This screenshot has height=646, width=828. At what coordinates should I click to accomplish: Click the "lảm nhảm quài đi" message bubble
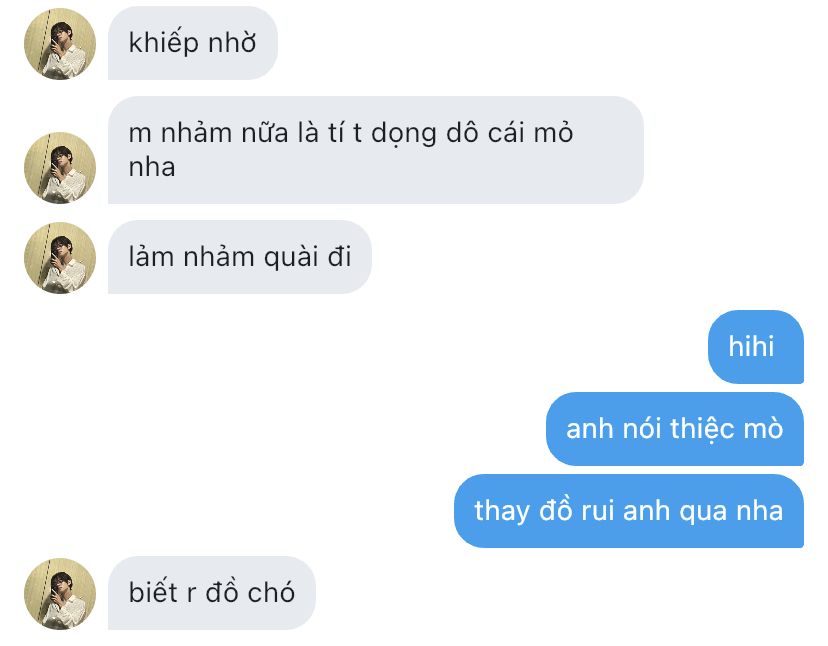tap(240, 257)
